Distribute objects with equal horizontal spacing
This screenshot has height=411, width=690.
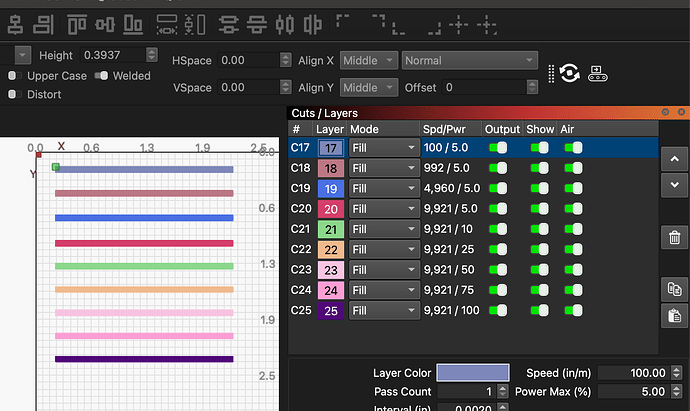[313, 25]
